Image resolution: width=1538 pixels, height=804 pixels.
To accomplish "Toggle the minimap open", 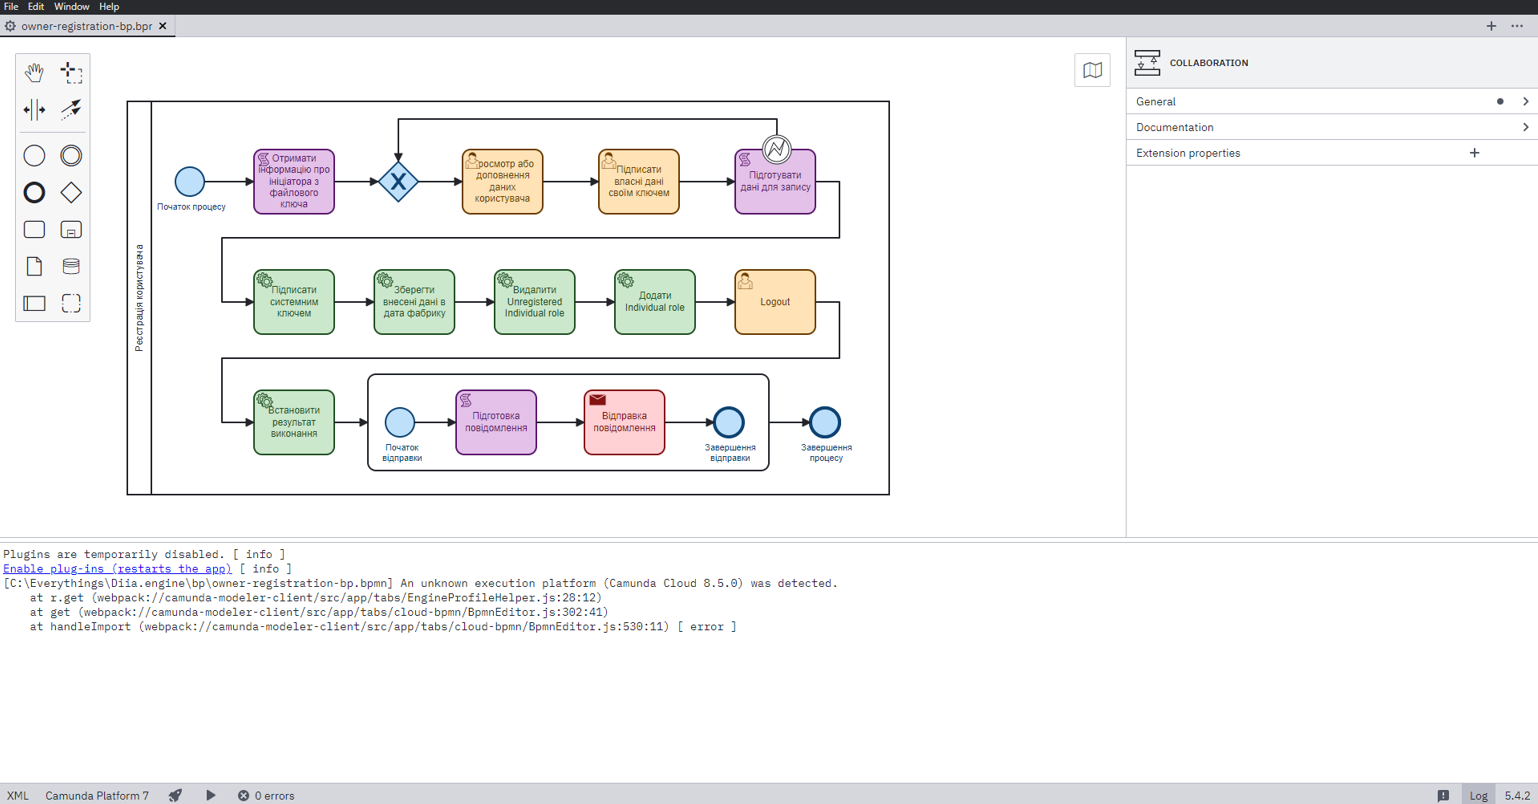I will (x=1092, y=70).
